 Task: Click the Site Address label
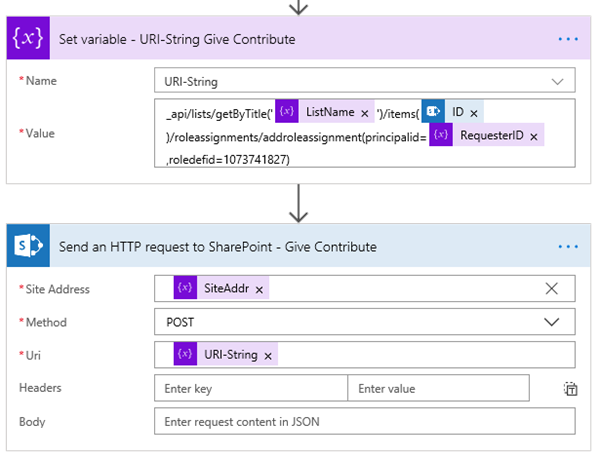57,289
